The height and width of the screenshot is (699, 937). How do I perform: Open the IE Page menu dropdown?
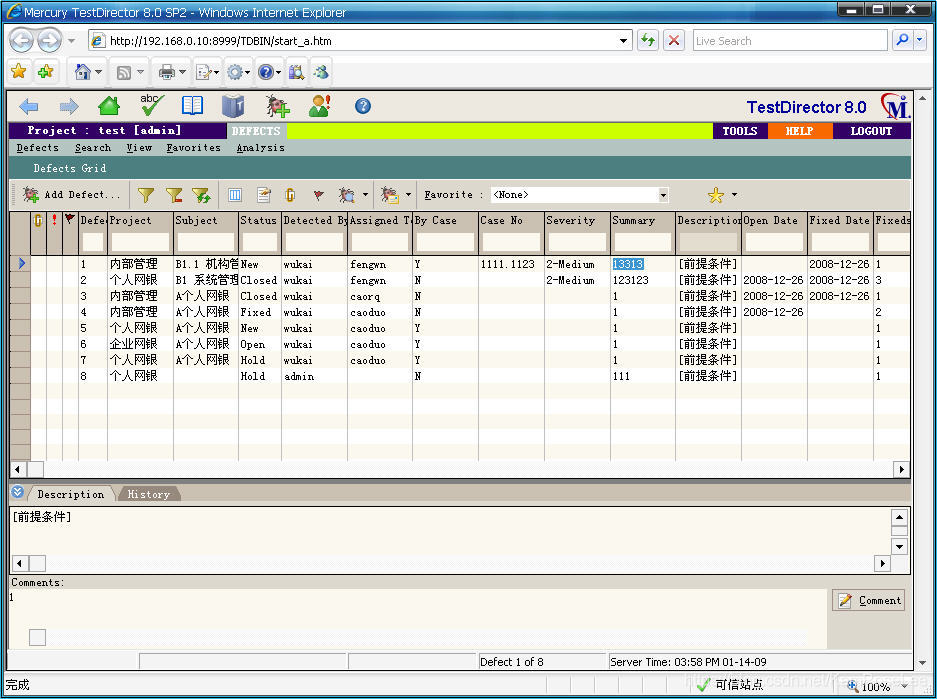[216, 73]
